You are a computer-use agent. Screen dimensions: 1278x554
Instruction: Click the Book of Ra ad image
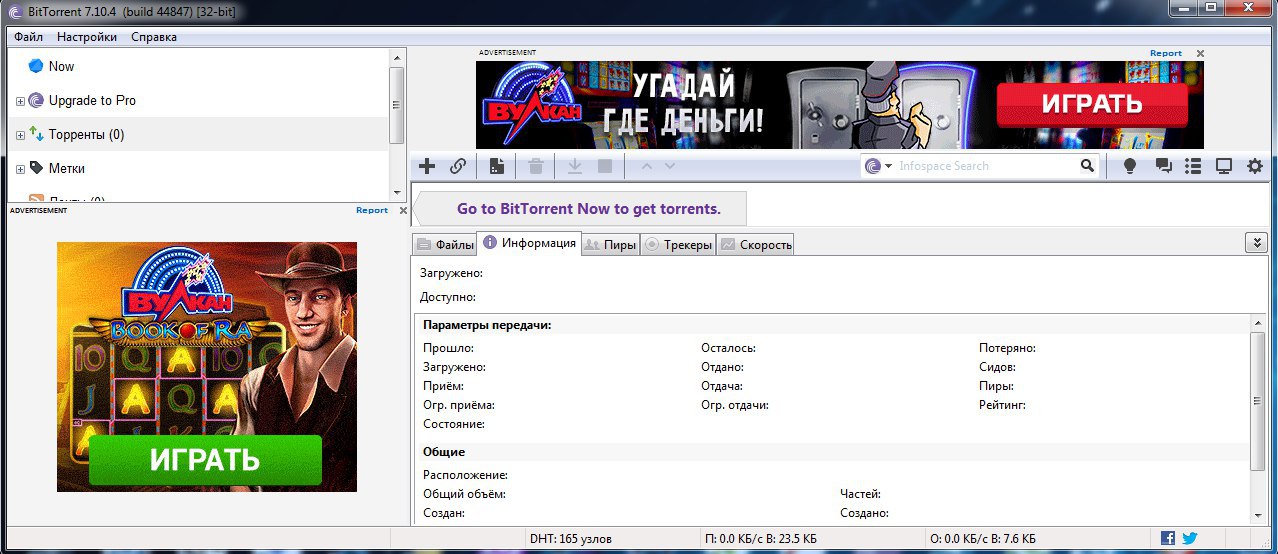click(207, 367)
